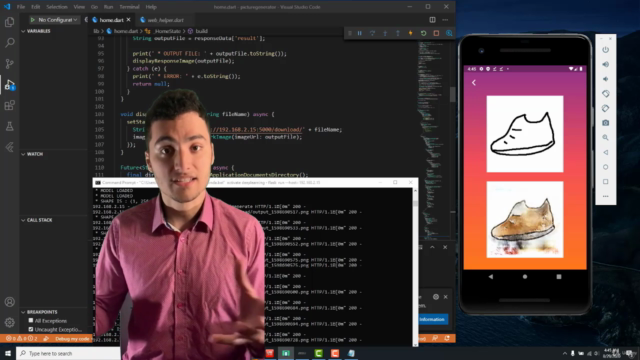Screen dimensions: 640x360
Task: Split the editor to the right
Action: point(432,20)
